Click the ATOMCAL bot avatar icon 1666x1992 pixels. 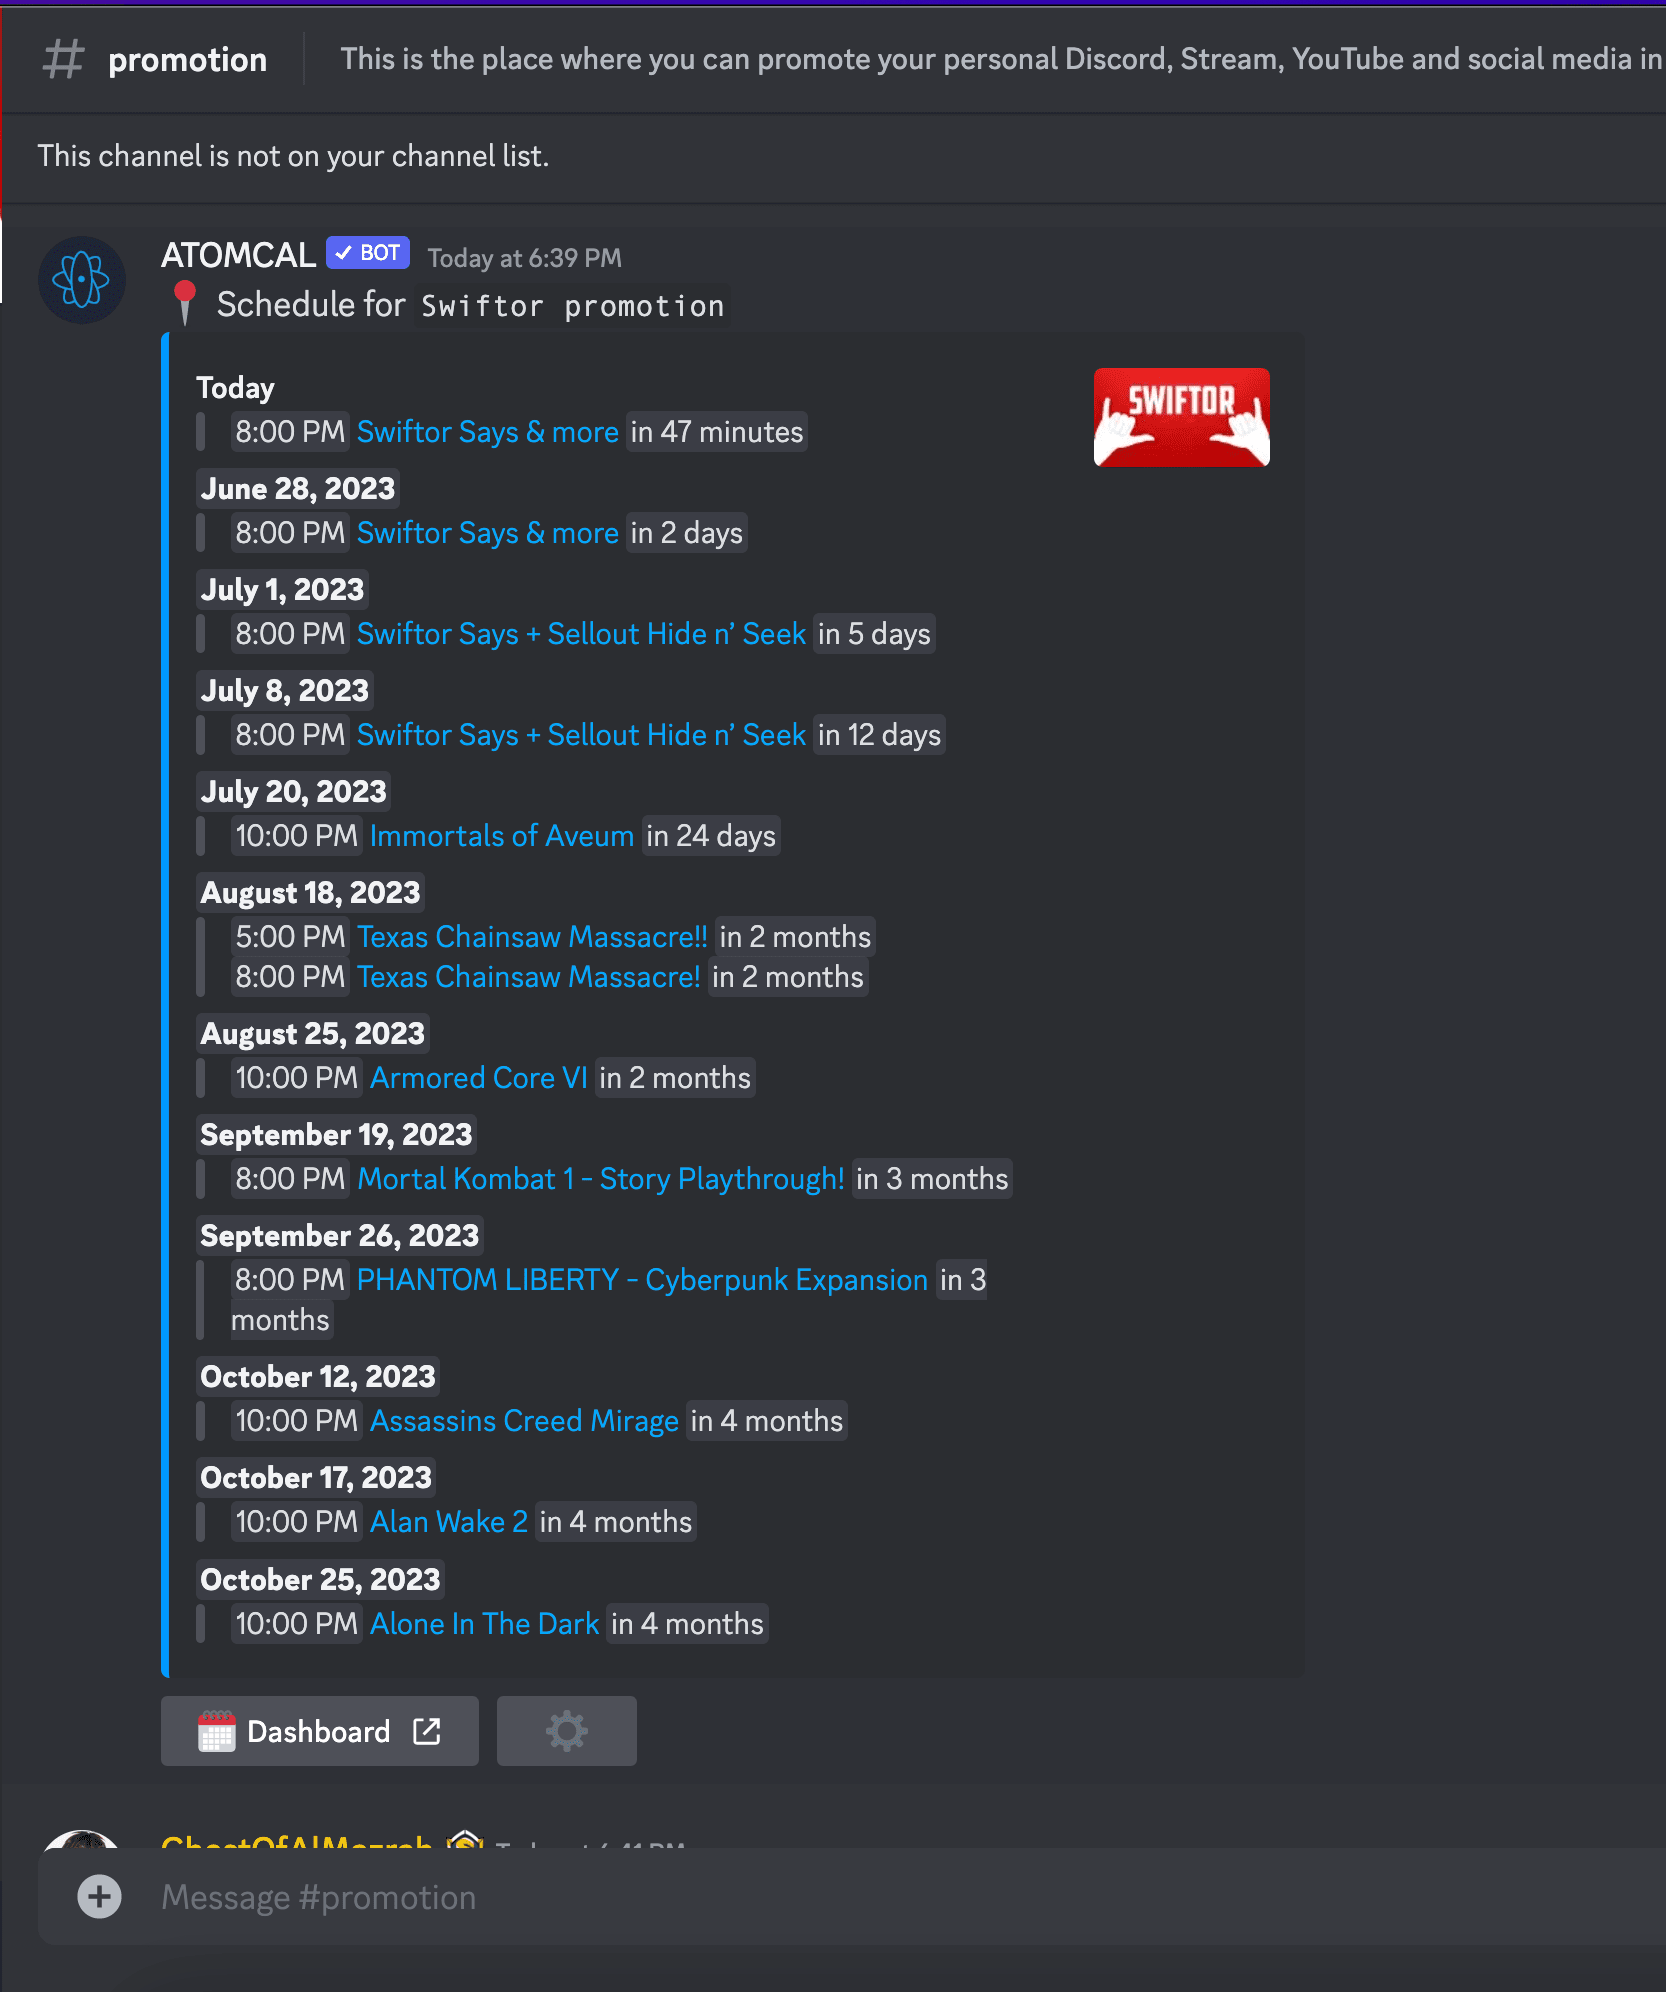tap(82, 279)
